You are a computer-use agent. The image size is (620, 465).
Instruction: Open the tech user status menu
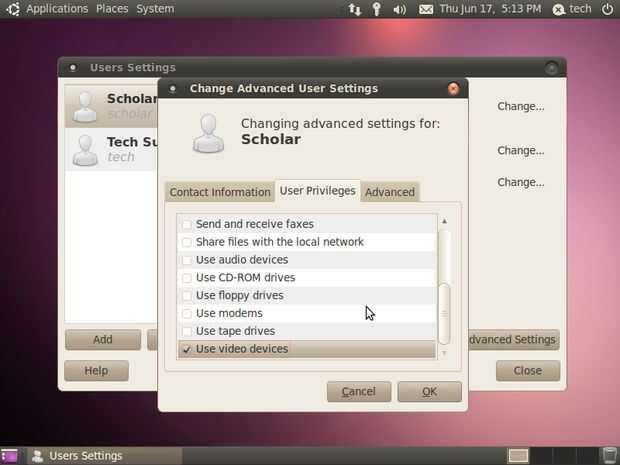click(x=572, y=9)
